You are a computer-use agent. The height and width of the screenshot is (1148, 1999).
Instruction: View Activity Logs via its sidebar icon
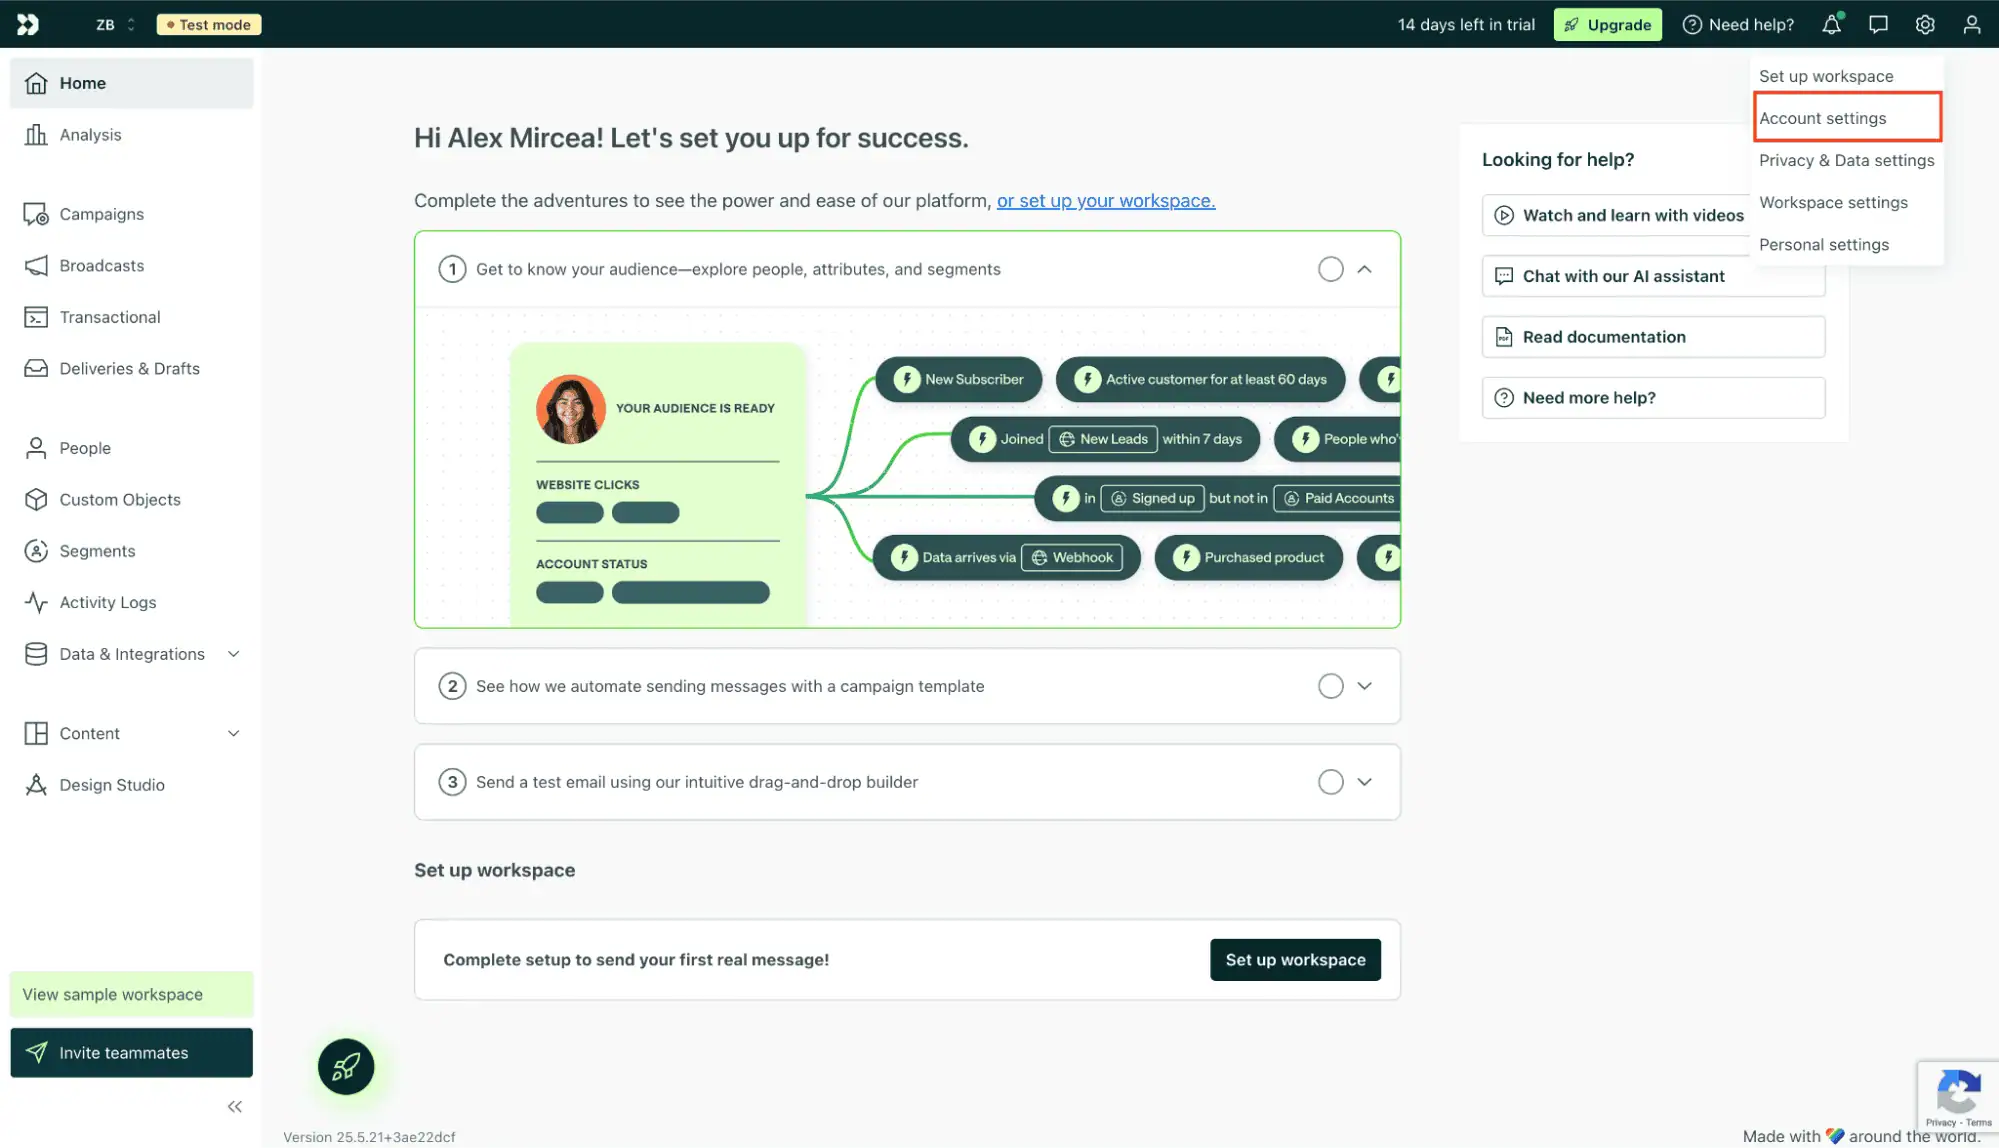point(36,601)
